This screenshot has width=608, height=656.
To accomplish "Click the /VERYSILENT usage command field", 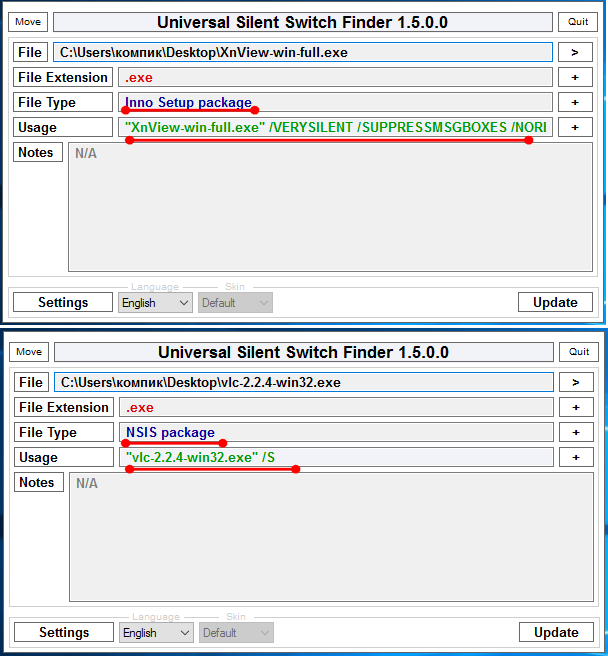I will (335, 127).
